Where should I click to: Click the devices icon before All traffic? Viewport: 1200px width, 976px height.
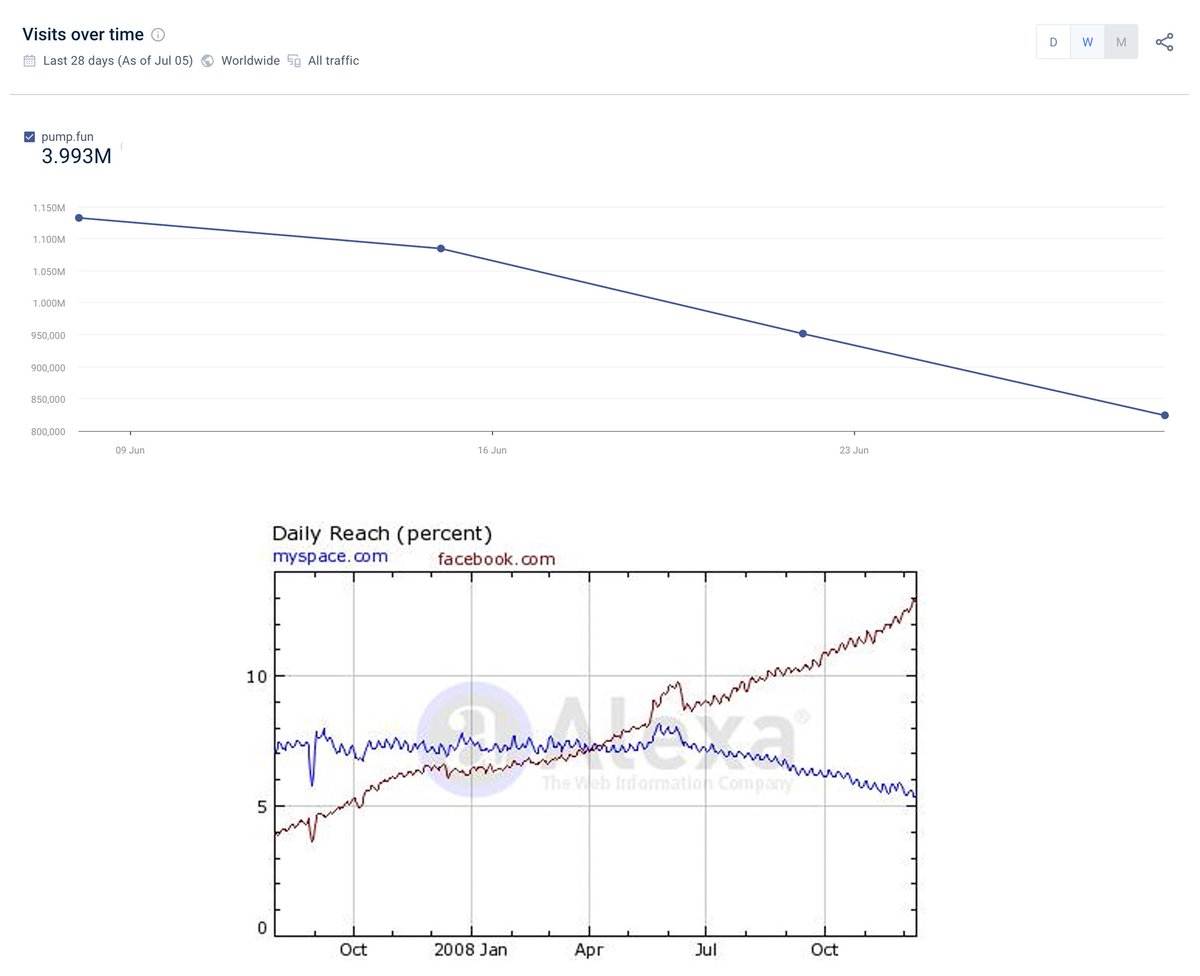(294, 61)
